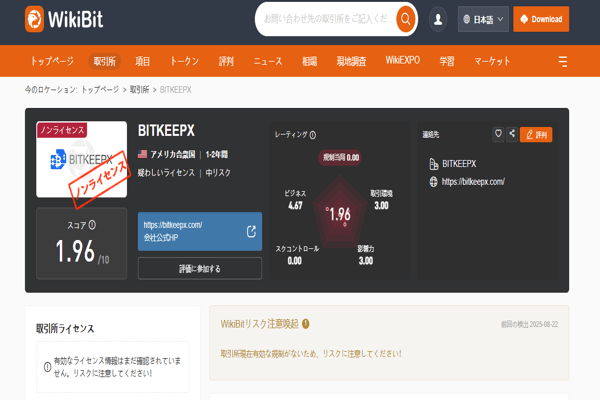The width and height of the screenshot is (600, 400).
Task: Click the 取引所ライセンス section heading
Action: tap(65, 328)
